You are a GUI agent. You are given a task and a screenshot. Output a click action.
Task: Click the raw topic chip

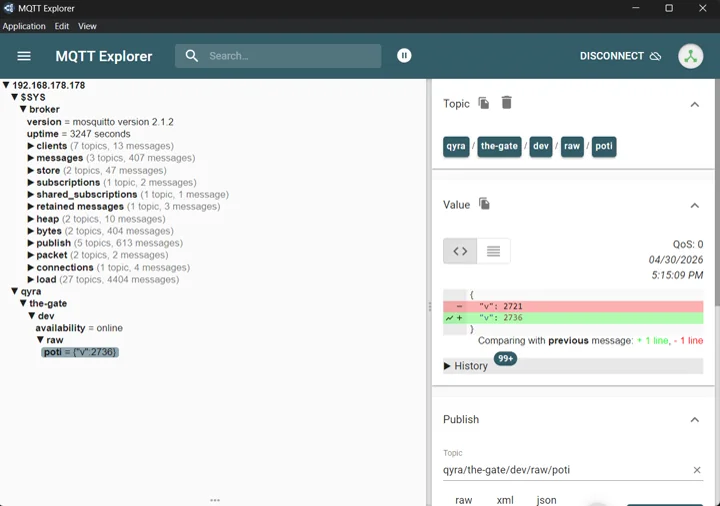coord(572,146)
